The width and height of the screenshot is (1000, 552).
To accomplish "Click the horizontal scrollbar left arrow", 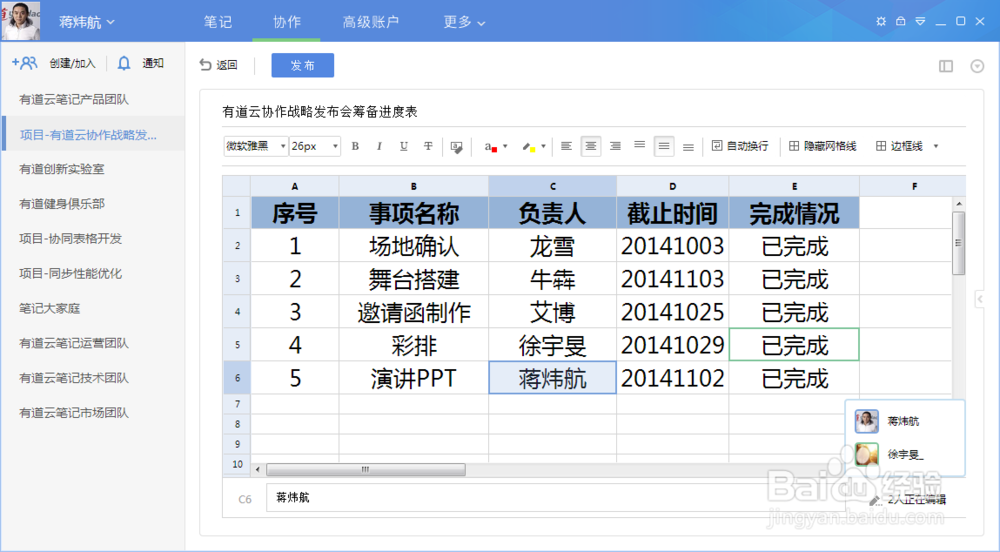I will (x=258, y=470).
